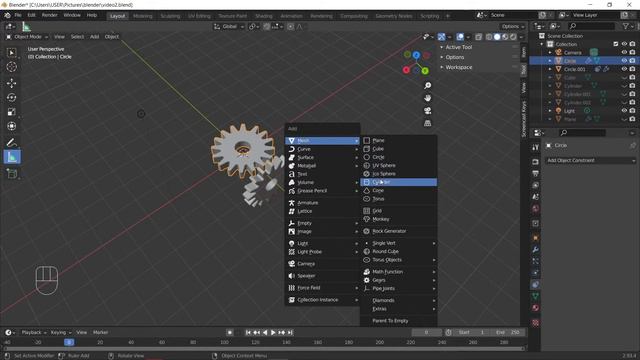Choose Monkey mesh entry
This screenshot has height=360, width=640.
pyautogui.click(x=398, y=219)
